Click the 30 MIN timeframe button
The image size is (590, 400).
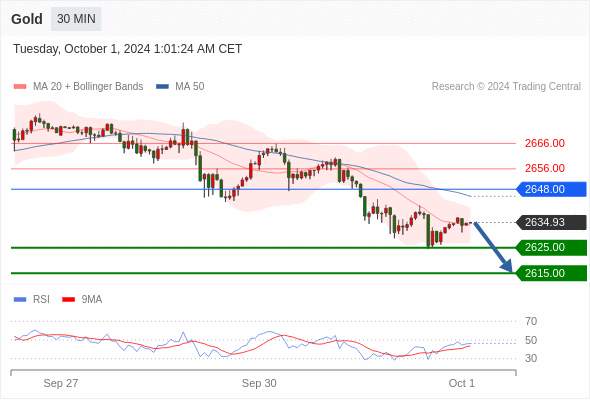76,19
